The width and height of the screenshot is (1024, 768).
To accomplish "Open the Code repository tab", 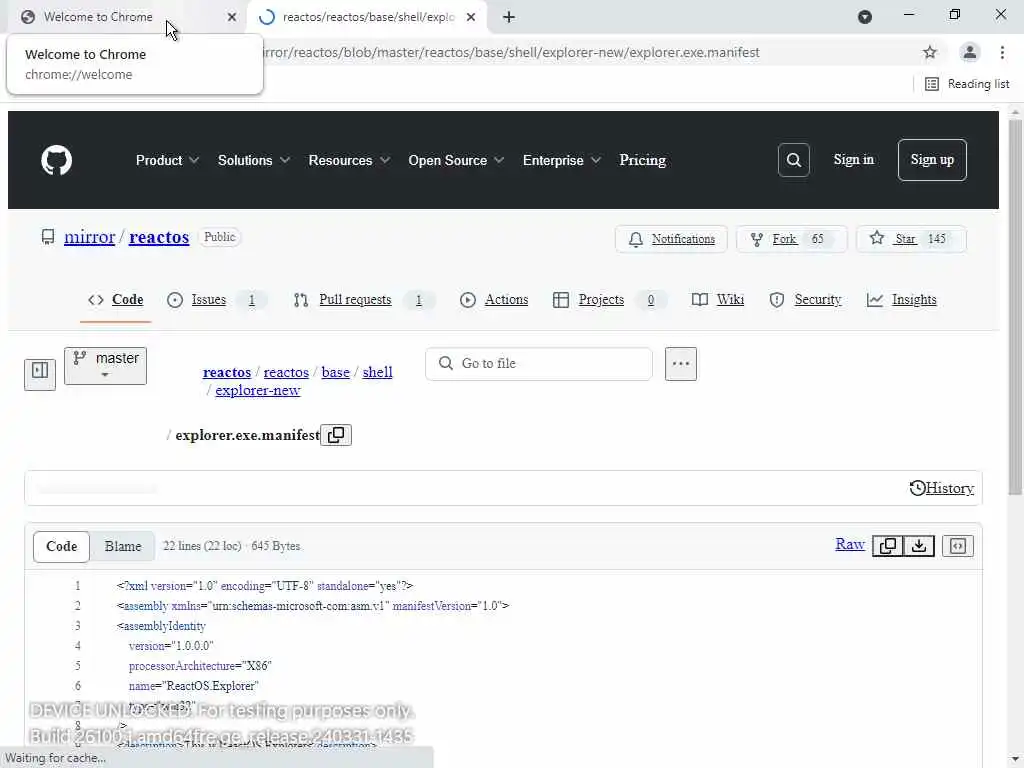I will [116, 300].
